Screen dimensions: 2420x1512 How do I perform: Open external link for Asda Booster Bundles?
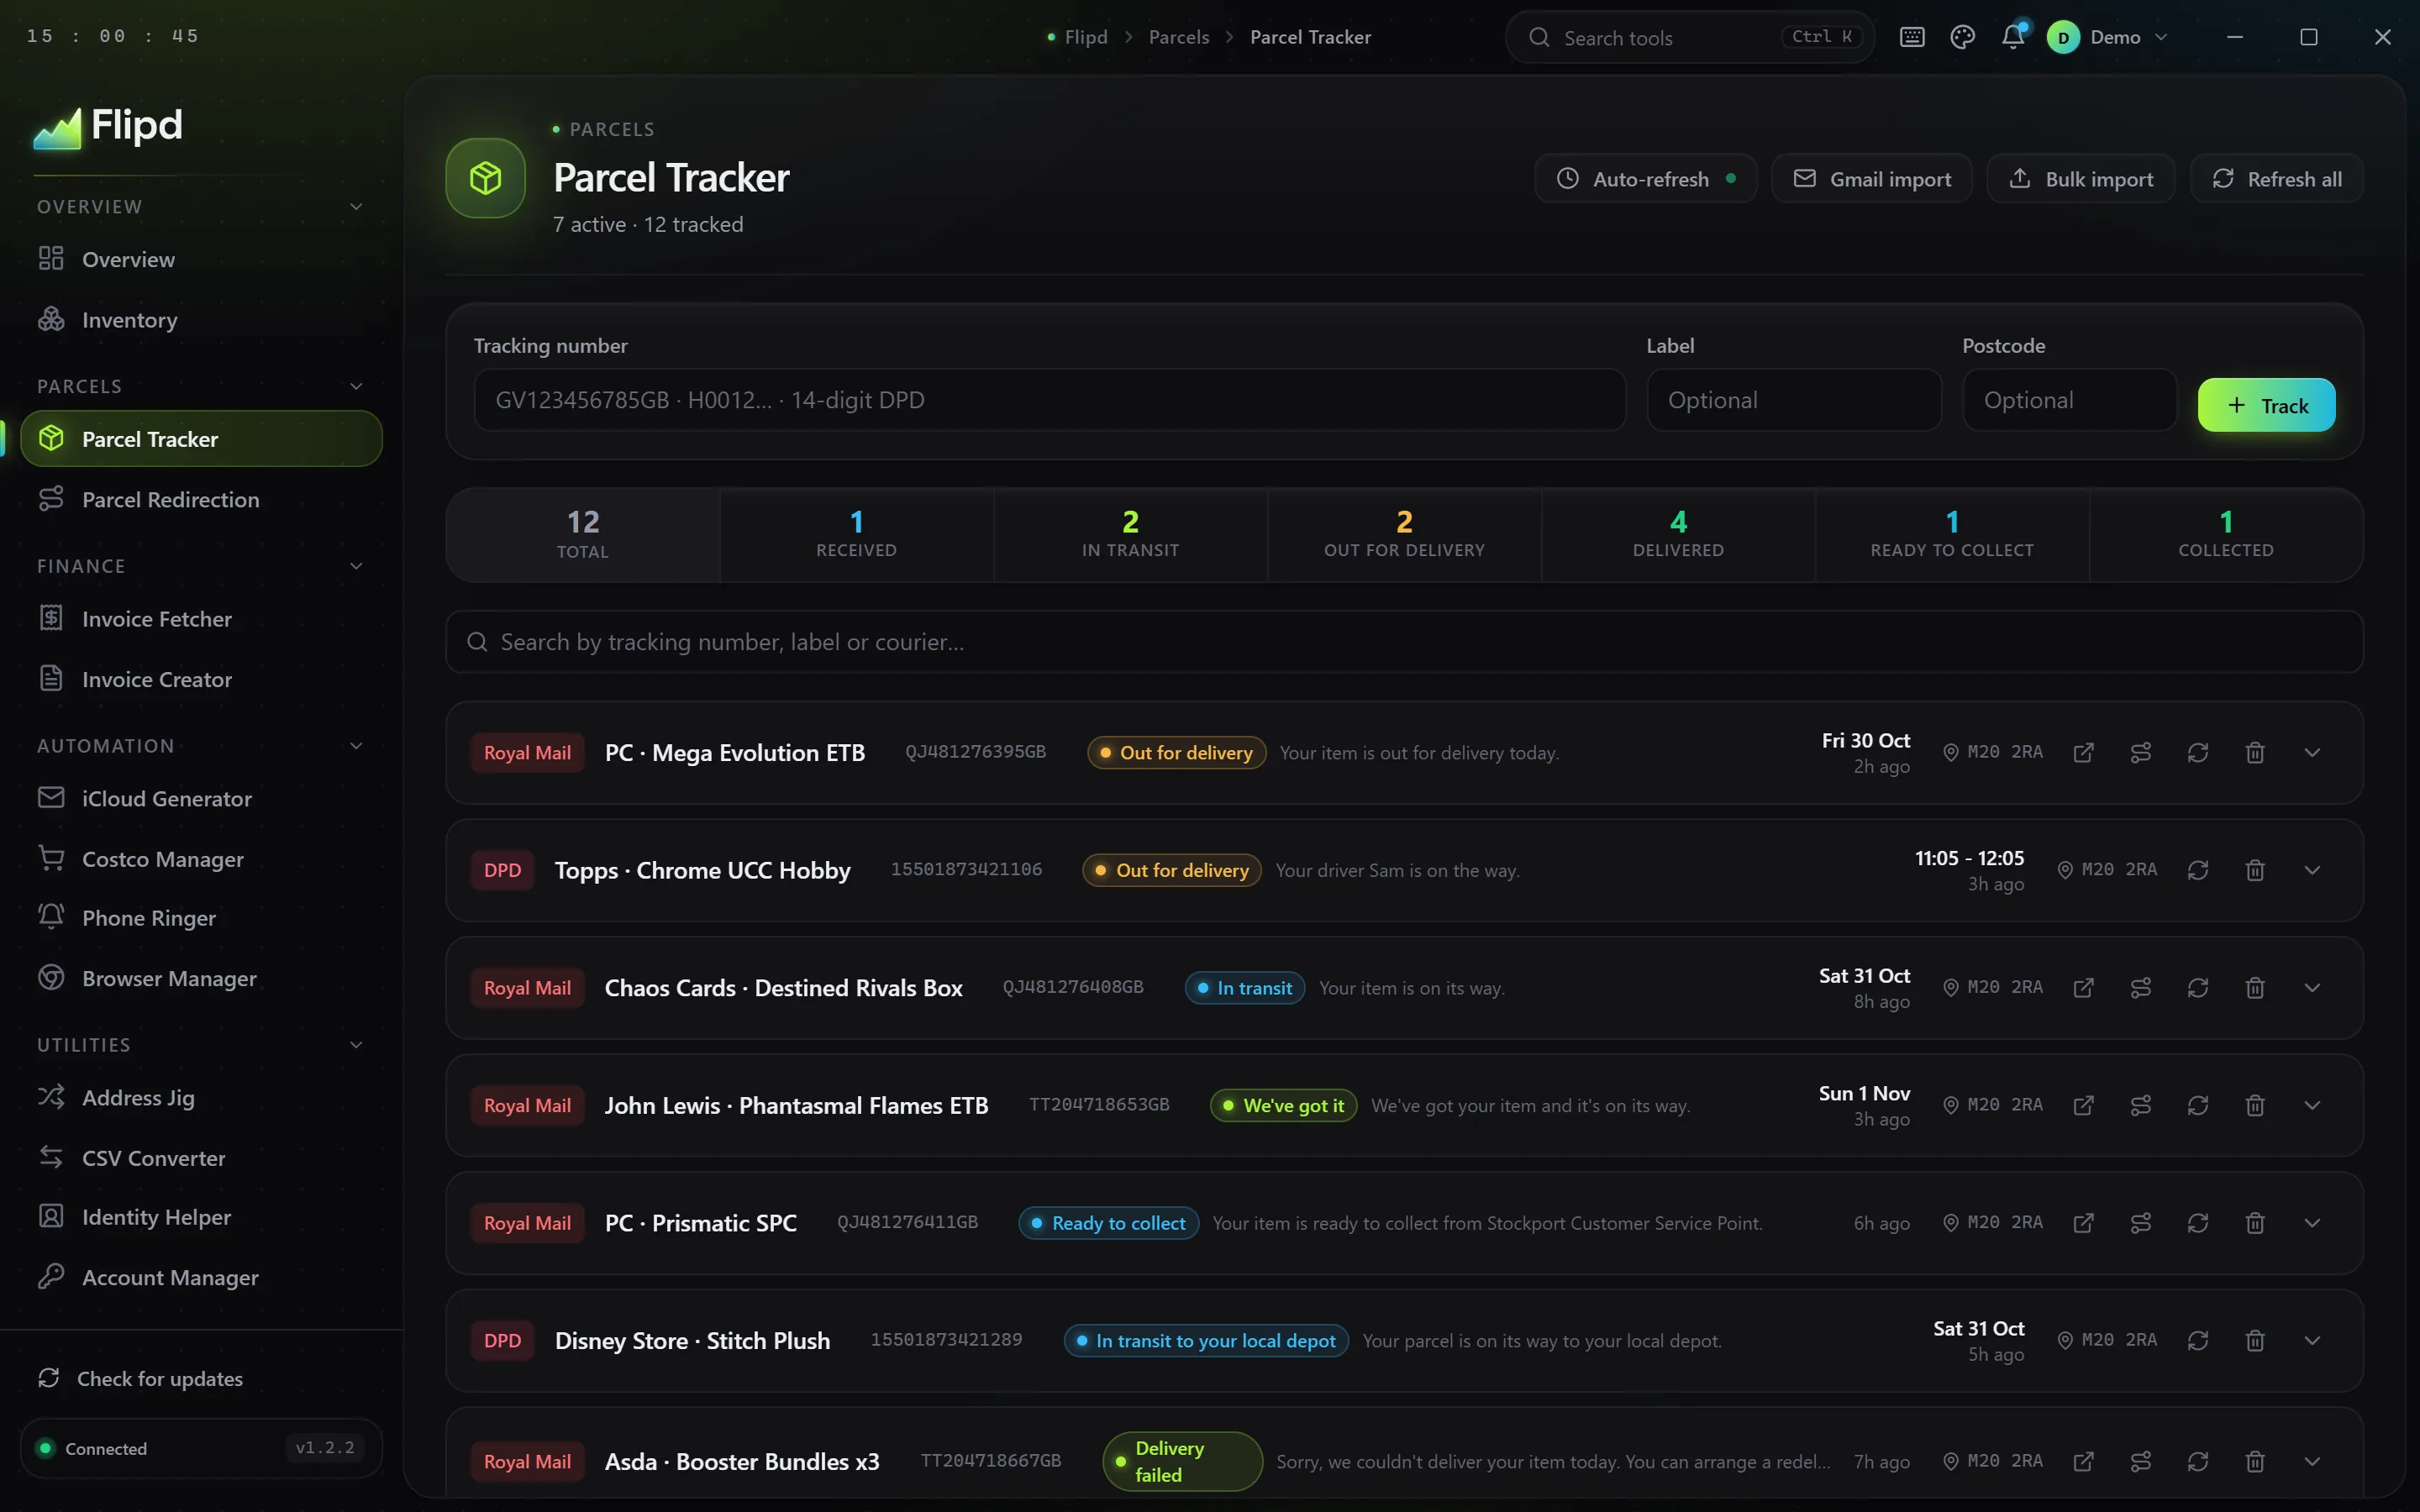[2083, 1461]
